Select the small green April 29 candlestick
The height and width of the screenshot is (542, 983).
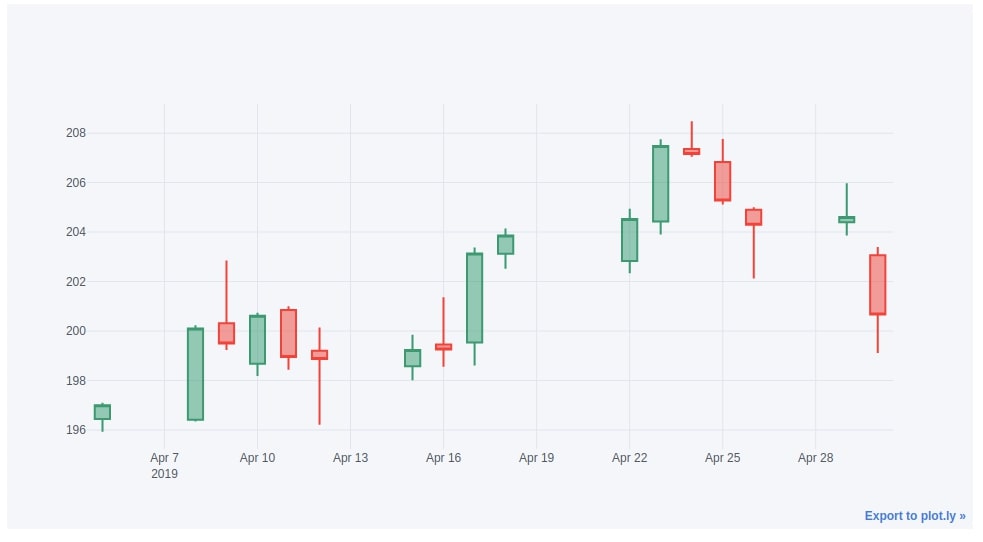[846, 219]
